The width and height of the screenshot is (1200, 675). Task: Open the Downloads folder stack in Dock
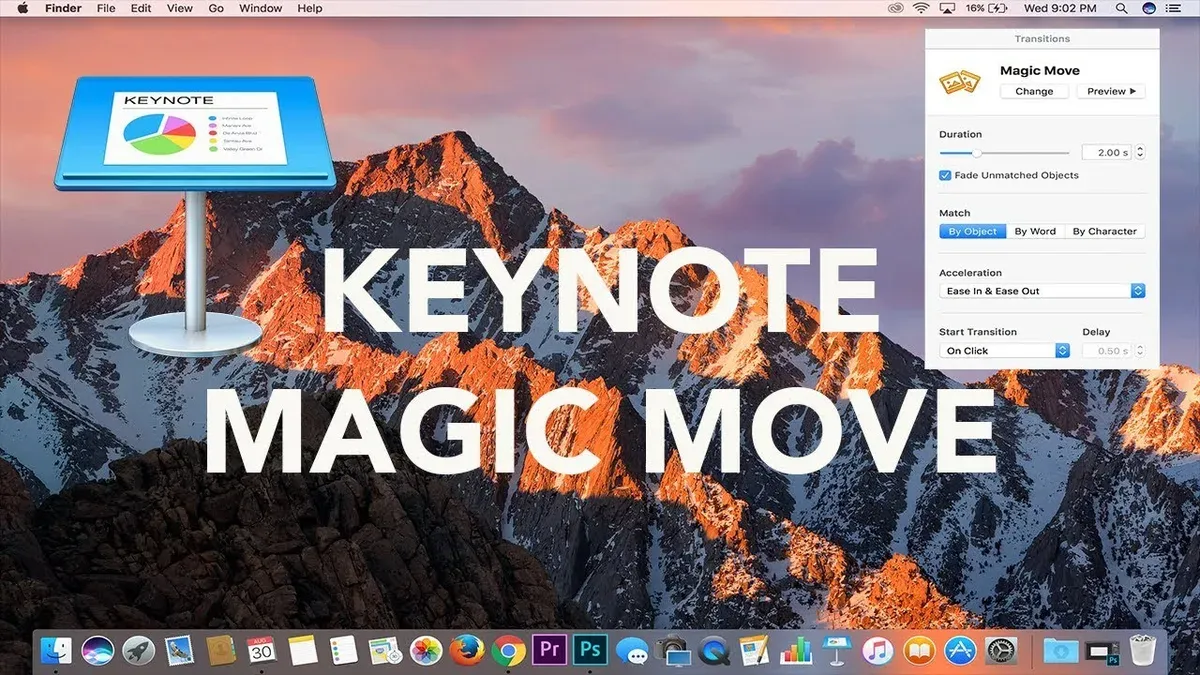(x=1060, y=651)
